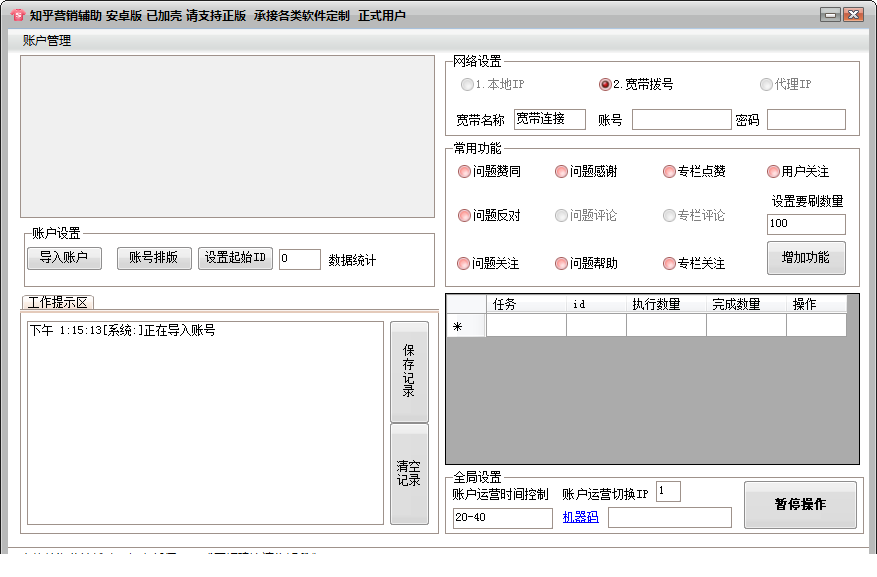Click the 清空记录 button
The width and height of the screenshot is (877, 577).
tap(409, 474)
